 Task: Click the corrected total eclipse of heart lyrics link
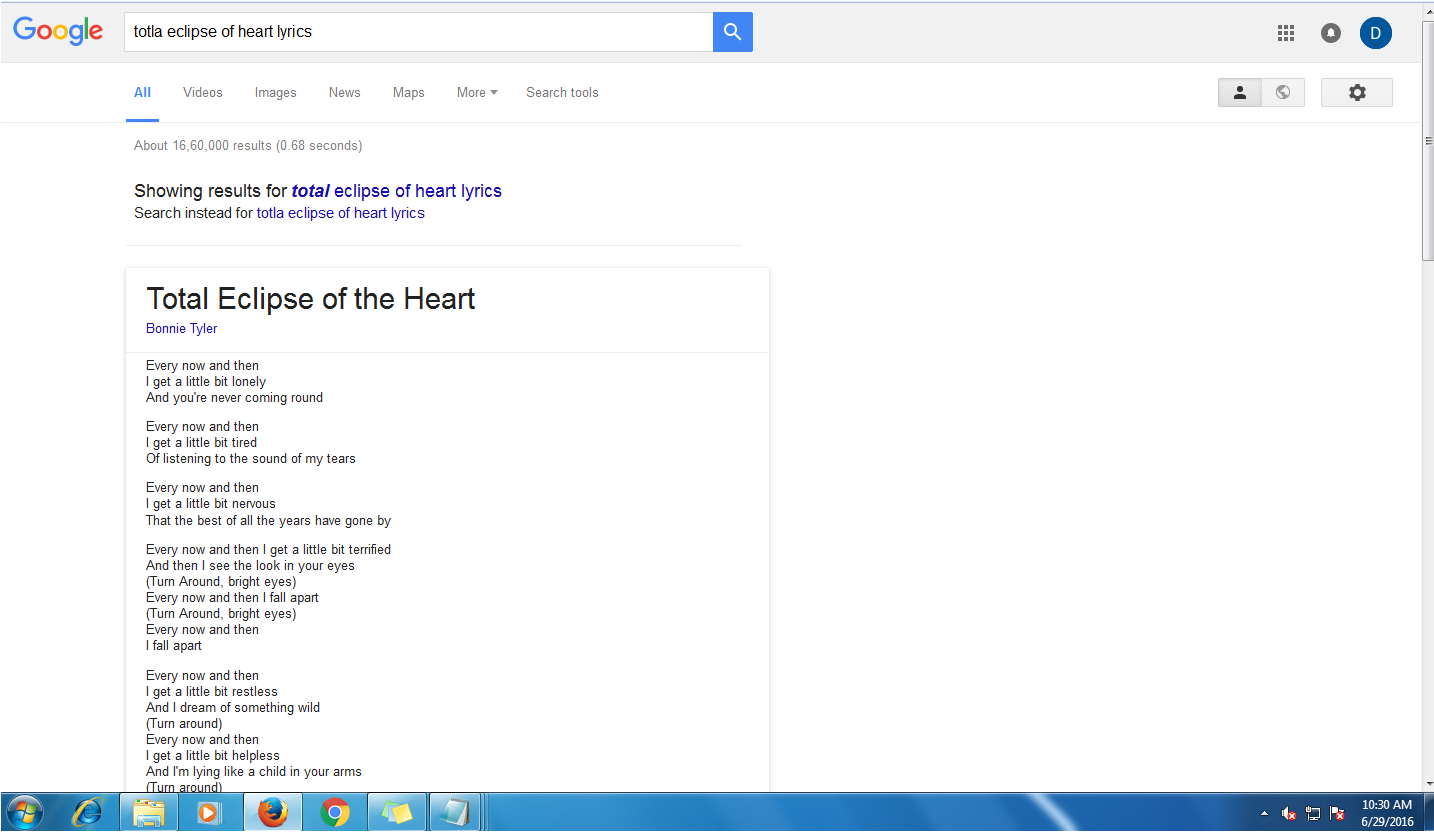point(397,190)
